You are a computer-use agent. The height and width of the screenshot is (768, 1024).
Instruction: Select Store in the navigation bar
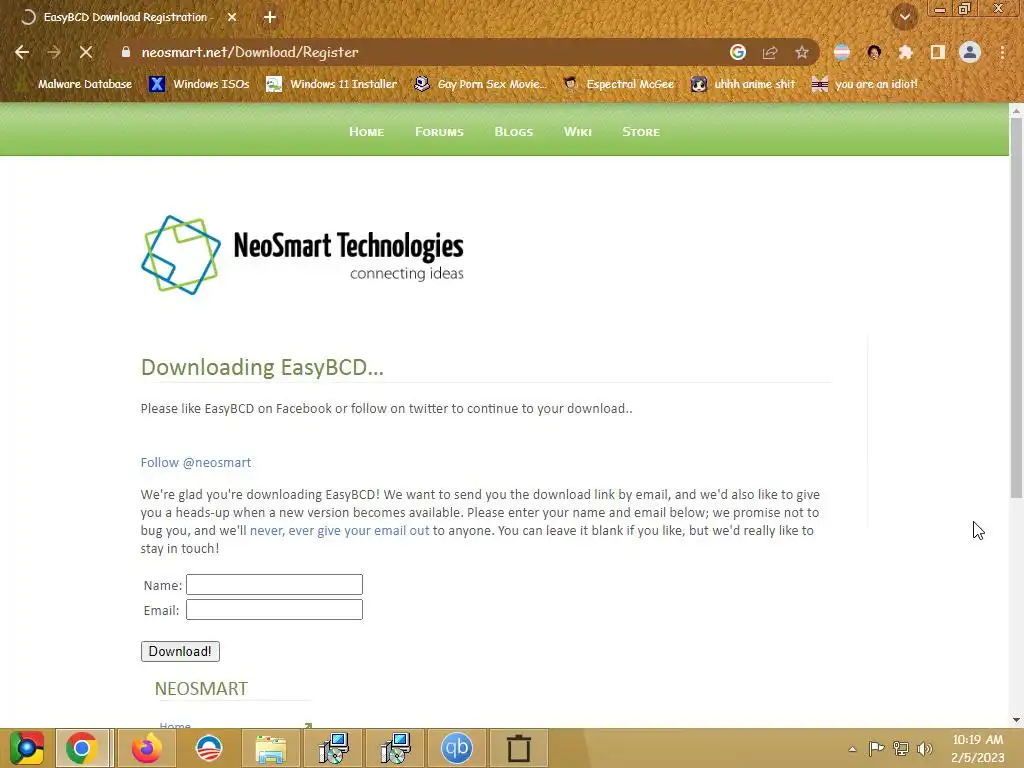point(641,132)
